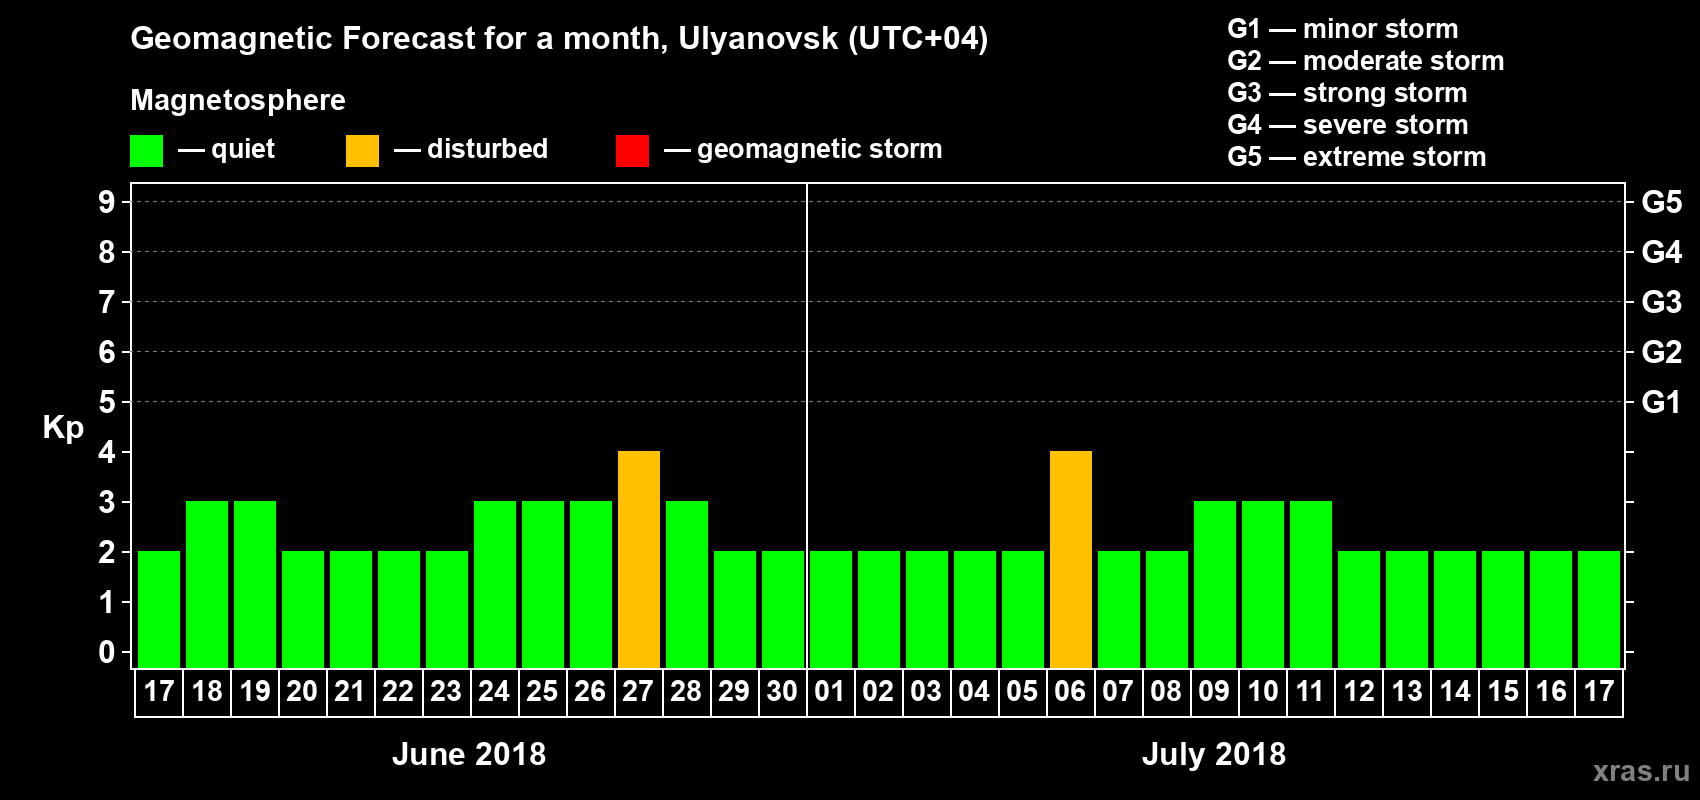This screenshot has height=800, width=1700.
Task: Click the orange disturbed legend swatch
Action: click(x=362, y=151)
